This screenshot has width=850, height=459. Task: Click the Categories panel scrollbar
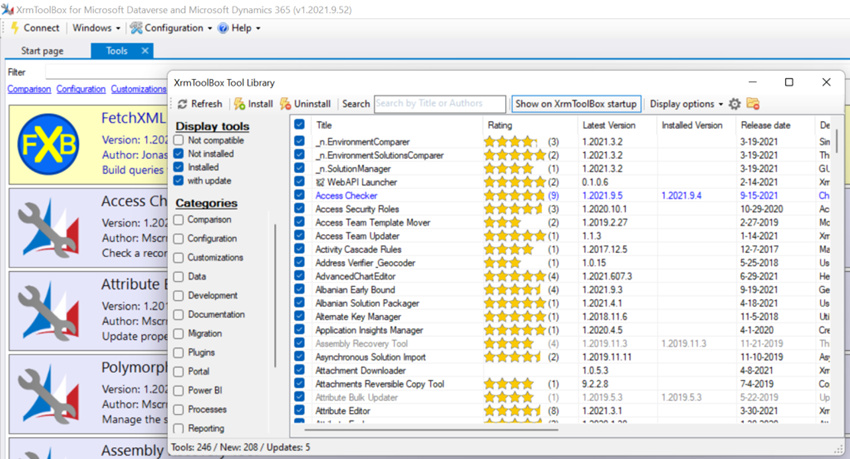275,295
